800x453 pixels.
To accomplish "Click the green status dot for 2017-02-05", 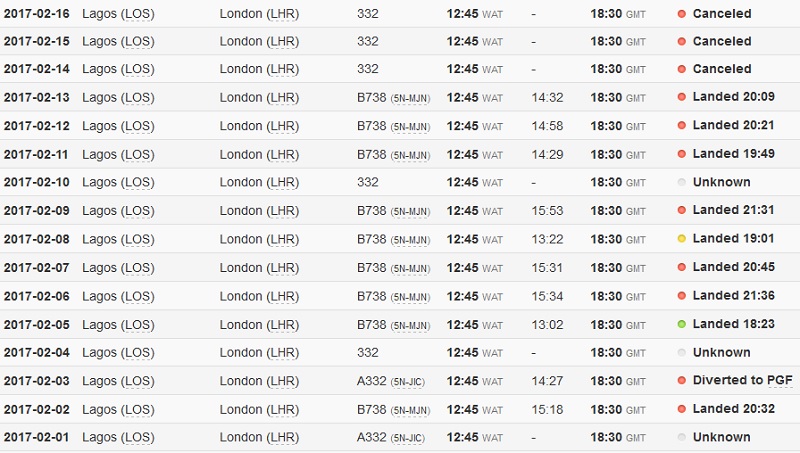I will pyautogui.click(x=681, y=324).
